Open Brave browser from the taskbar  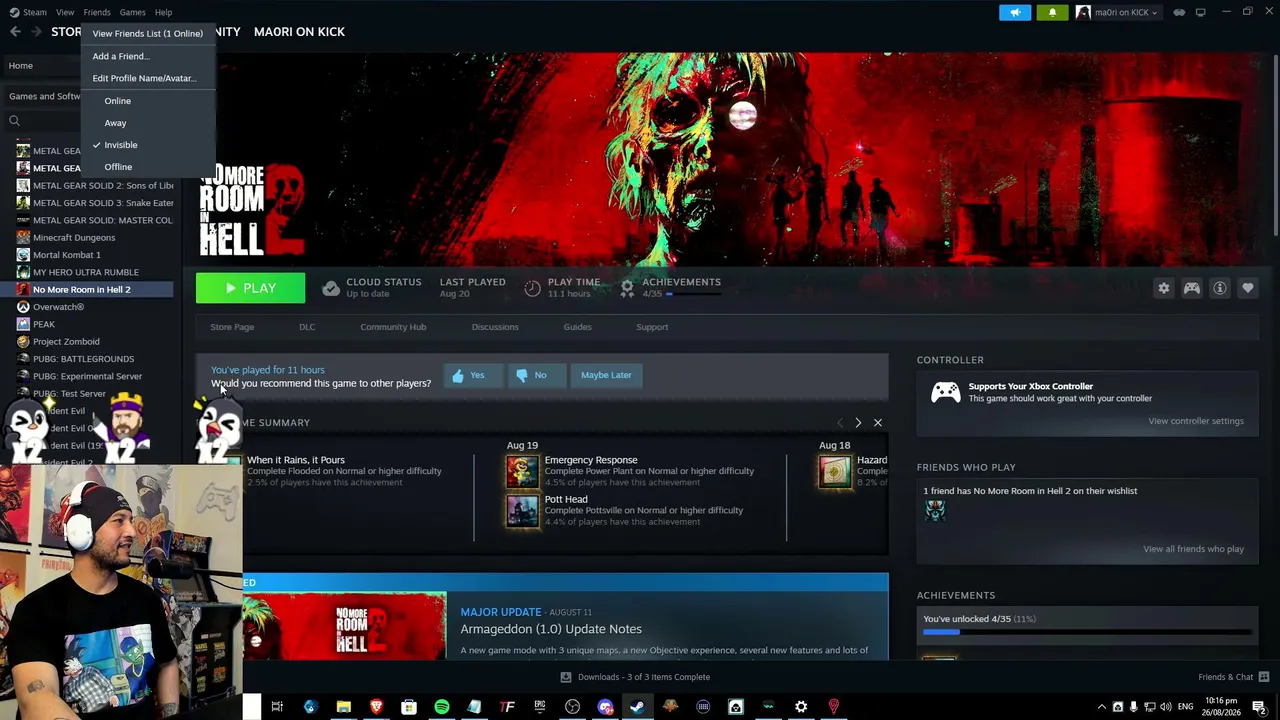coord(376,707)
